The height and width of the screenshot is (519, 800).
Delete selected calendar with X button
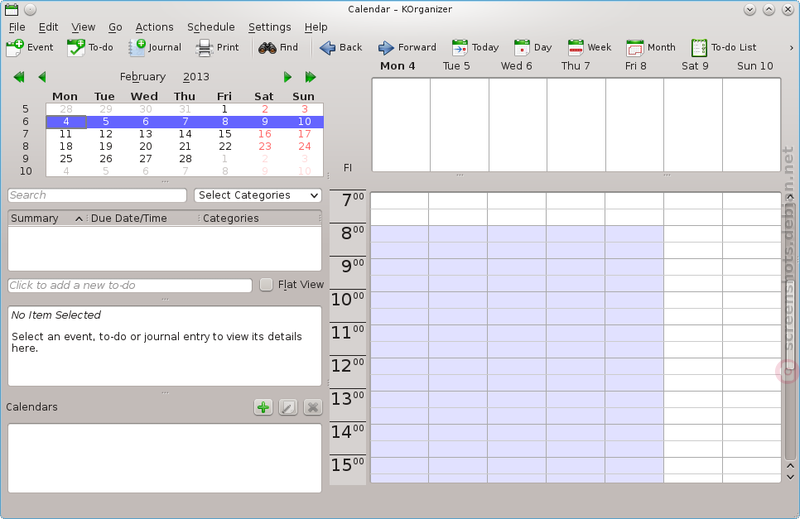313,407
